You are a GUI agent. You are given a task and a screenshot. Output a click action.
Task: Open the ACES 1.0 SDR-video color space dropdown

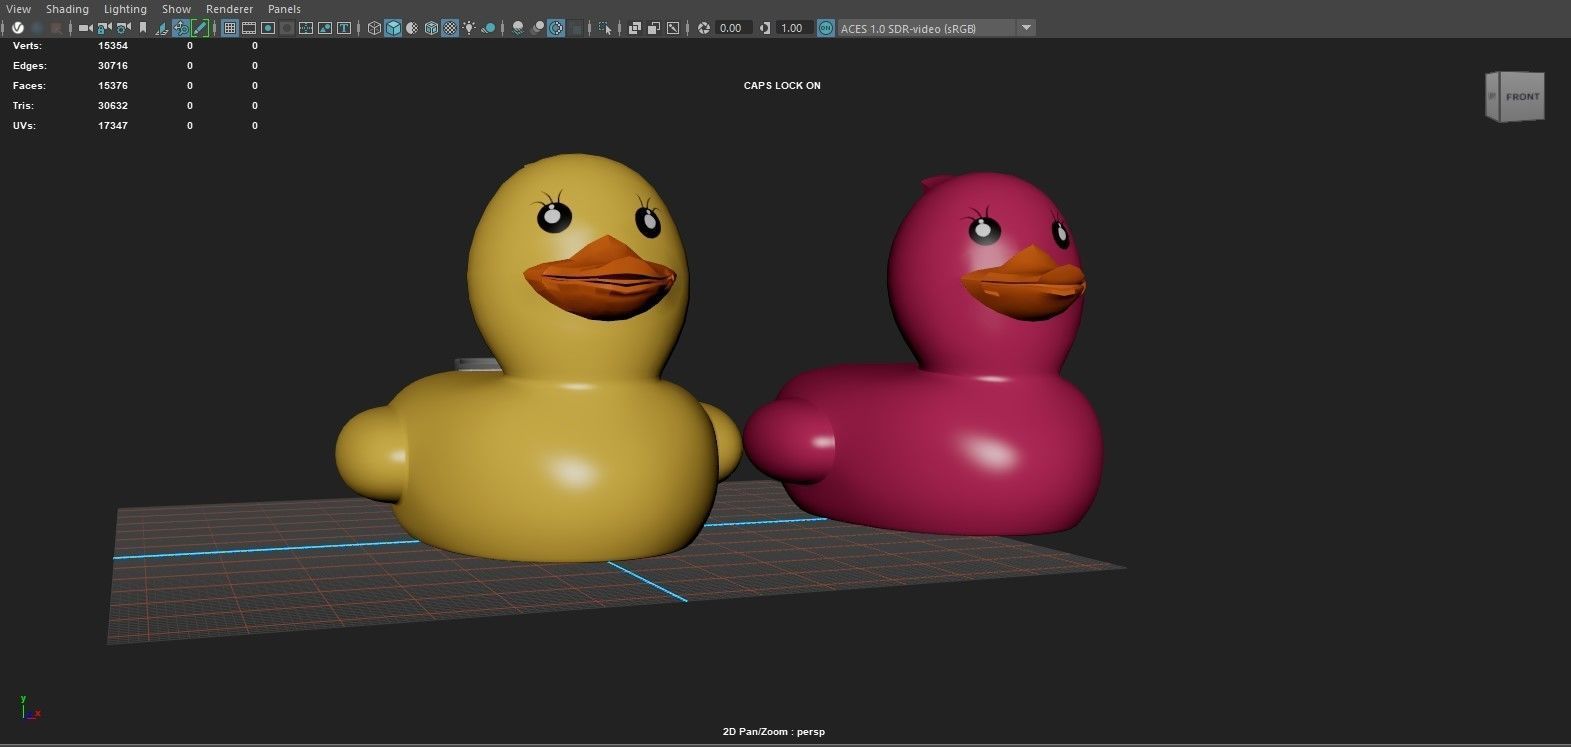[x=937, y=28]
